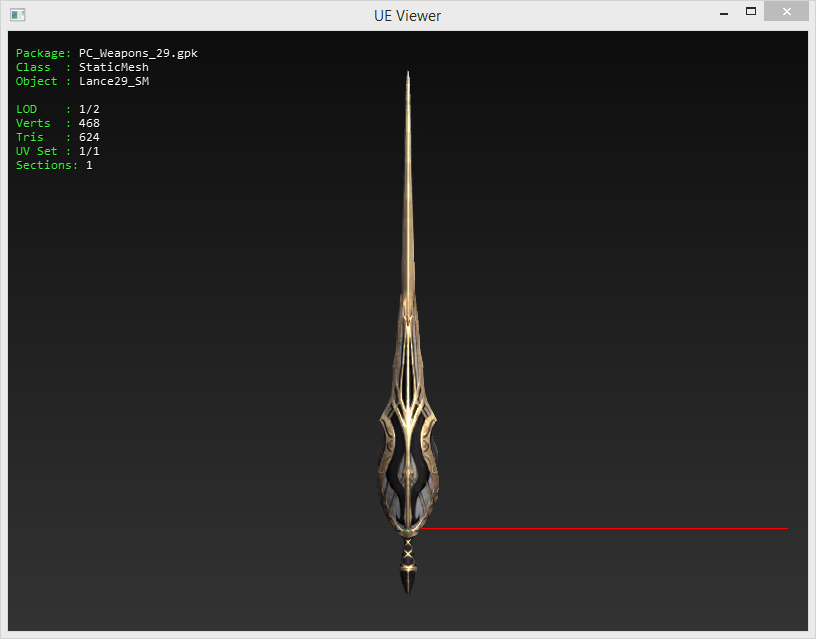Click the StaticMesh class value
Viewport: 816px width, 639px height.
pyautogui.click(x=113, y=67)
